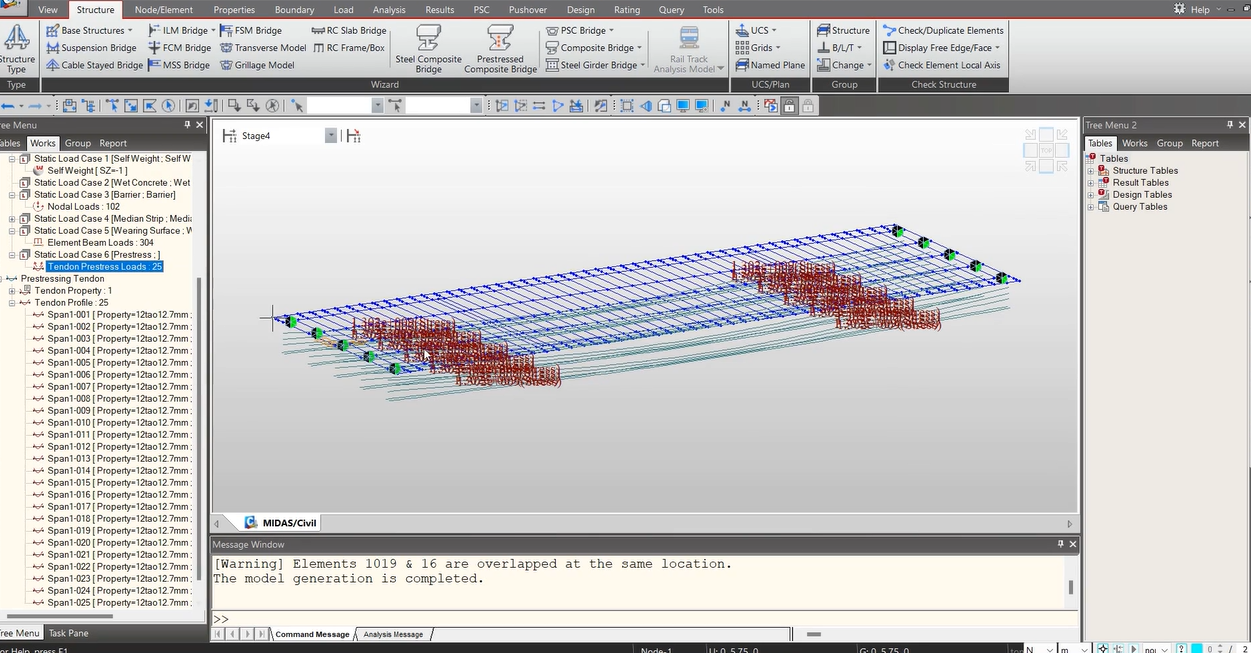1251x653 pixels.
Task: Switch to Analysis Message tab
Action: pyautogui.click(x=393, y=634)
